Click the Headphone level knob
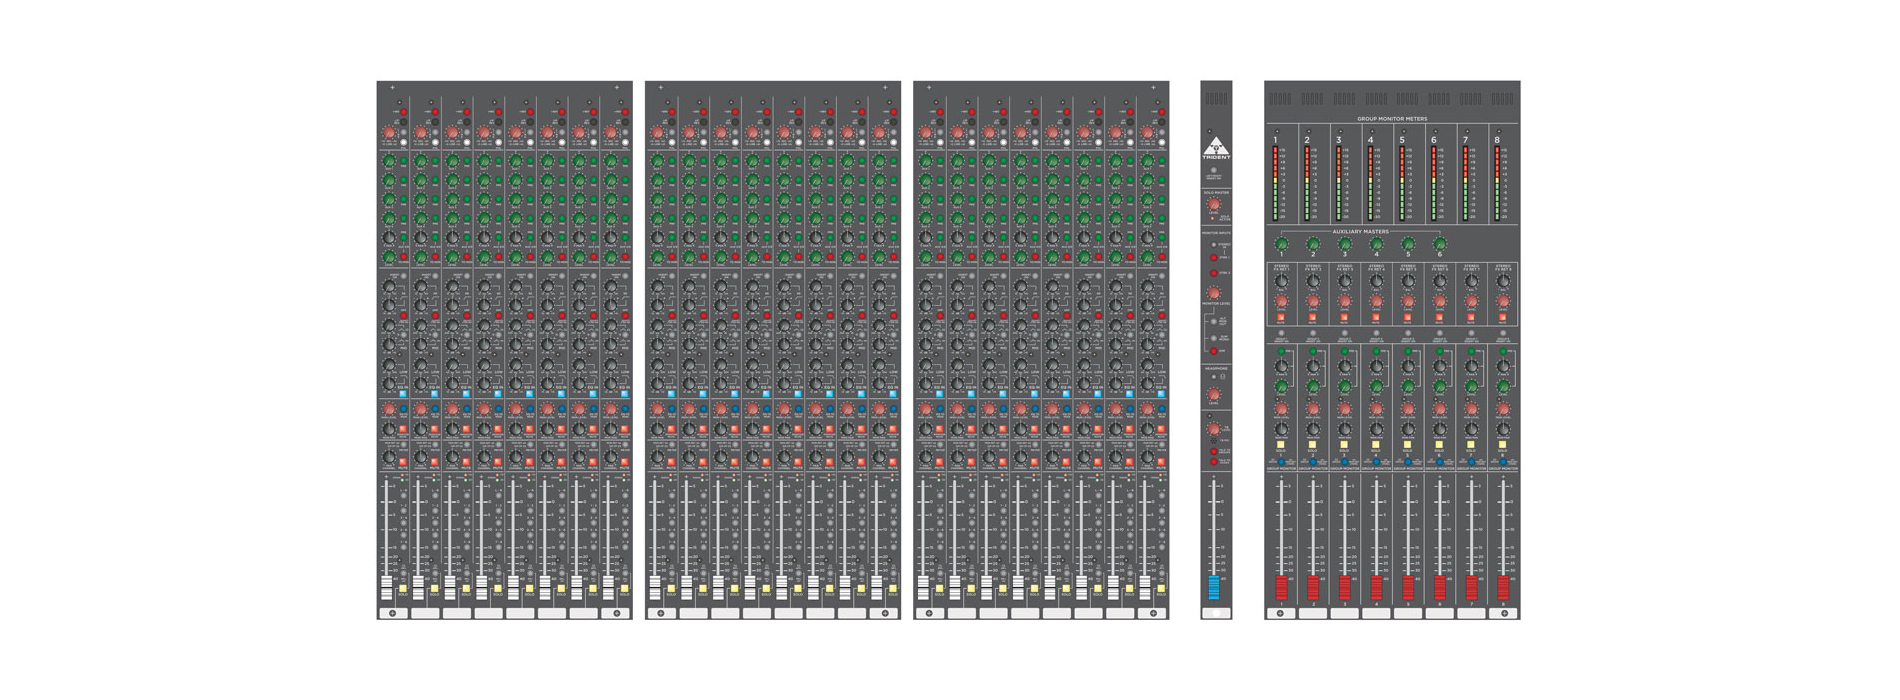Screen dimensions: 1900x700 tap(1214, 396)
